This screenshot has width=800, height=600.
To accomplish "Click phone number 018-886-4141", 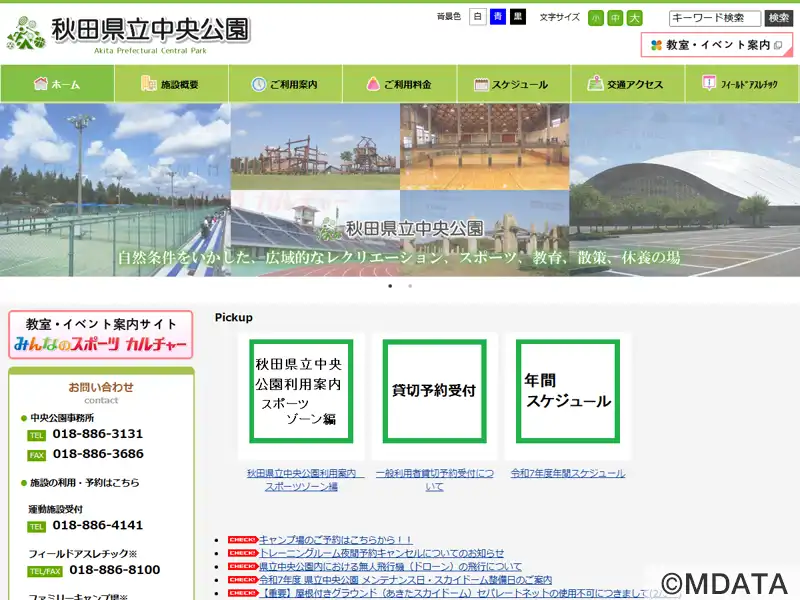I will (x=97, y=525).
